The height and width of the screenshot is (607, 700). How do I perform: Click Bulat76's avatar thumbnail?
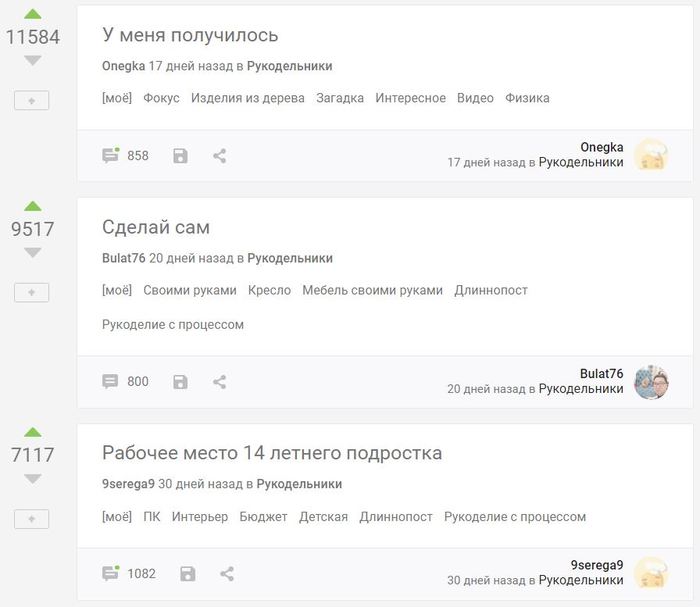coord(651,382)
